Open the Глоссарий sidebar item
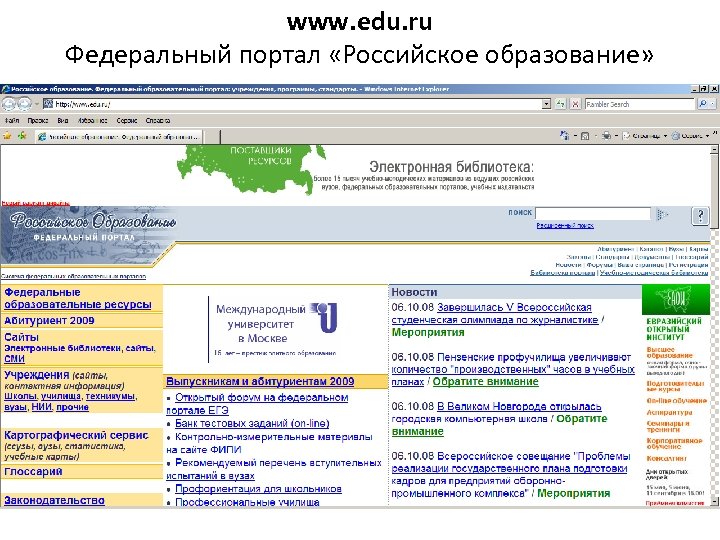This screenshot has height=540, width=720. [33, 472]
